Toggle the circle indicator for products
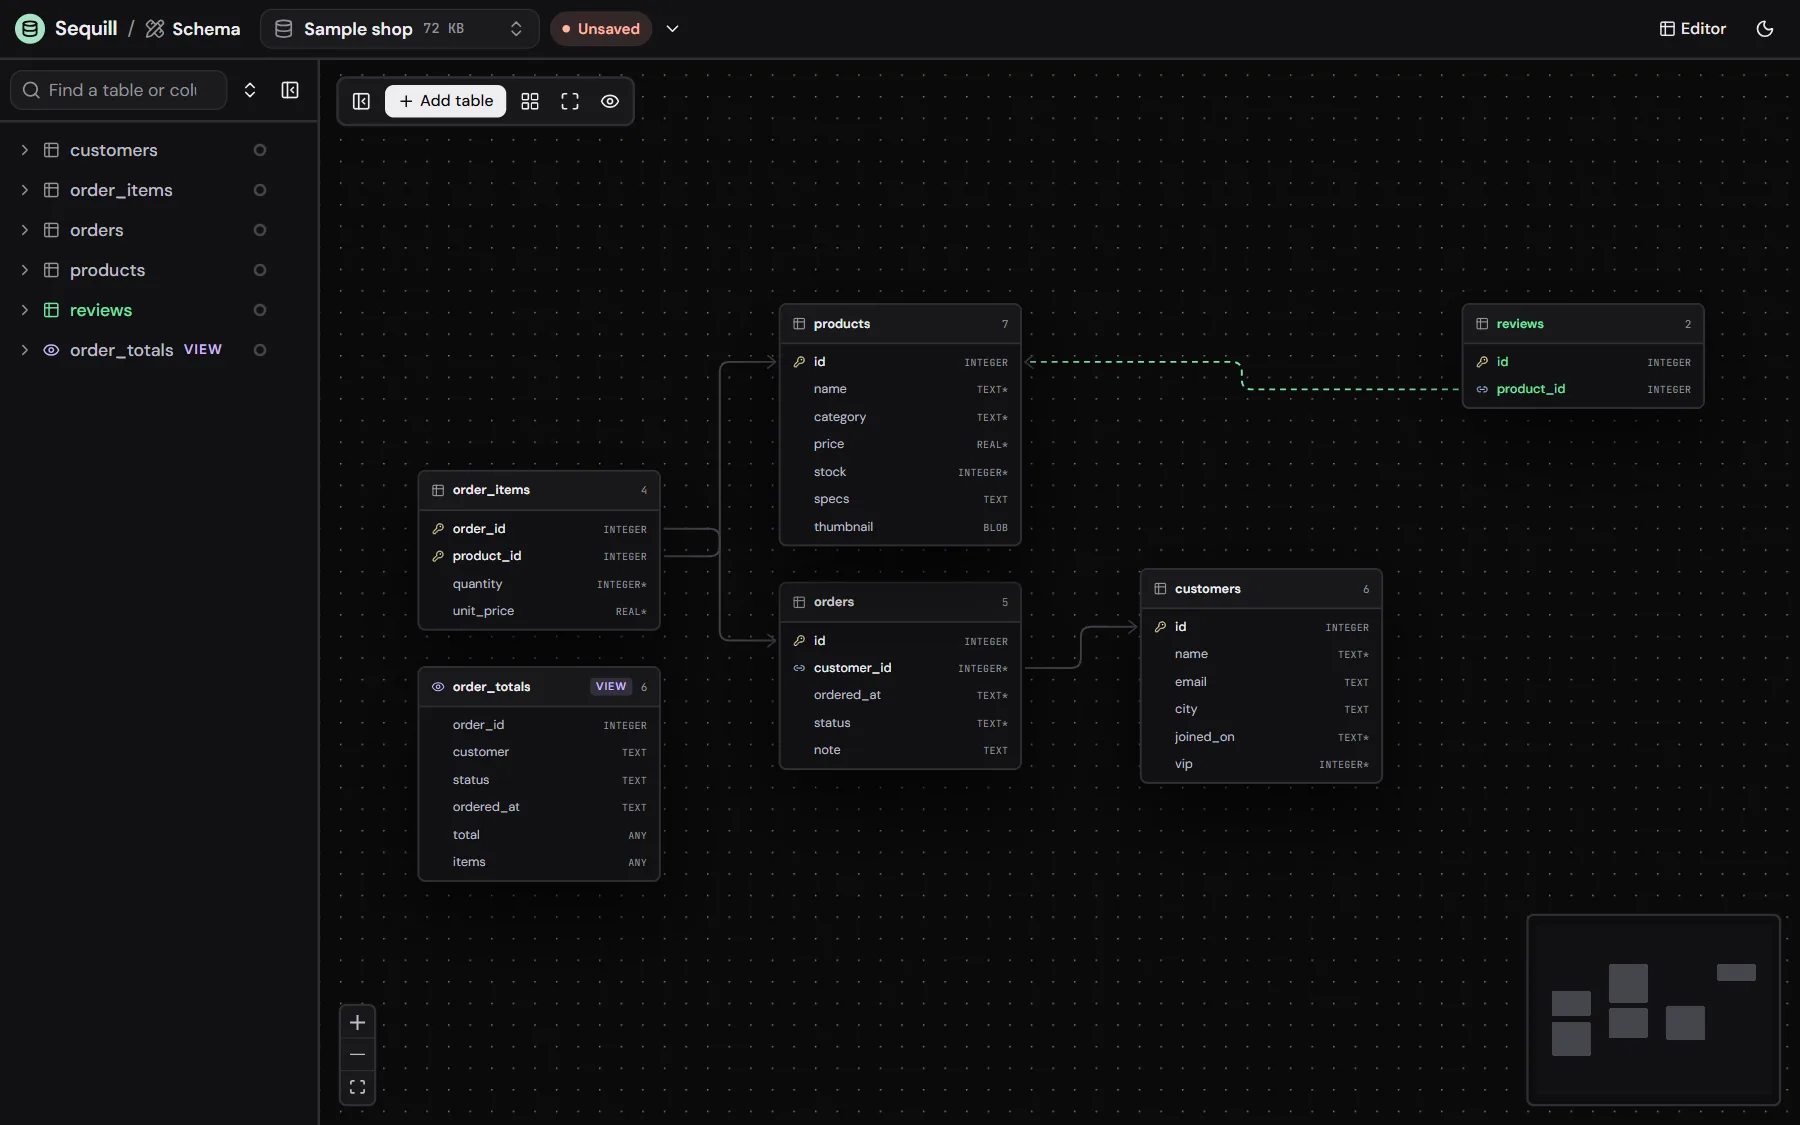The height and width of the screenshot is (1125, 1800). pos(260,270)
